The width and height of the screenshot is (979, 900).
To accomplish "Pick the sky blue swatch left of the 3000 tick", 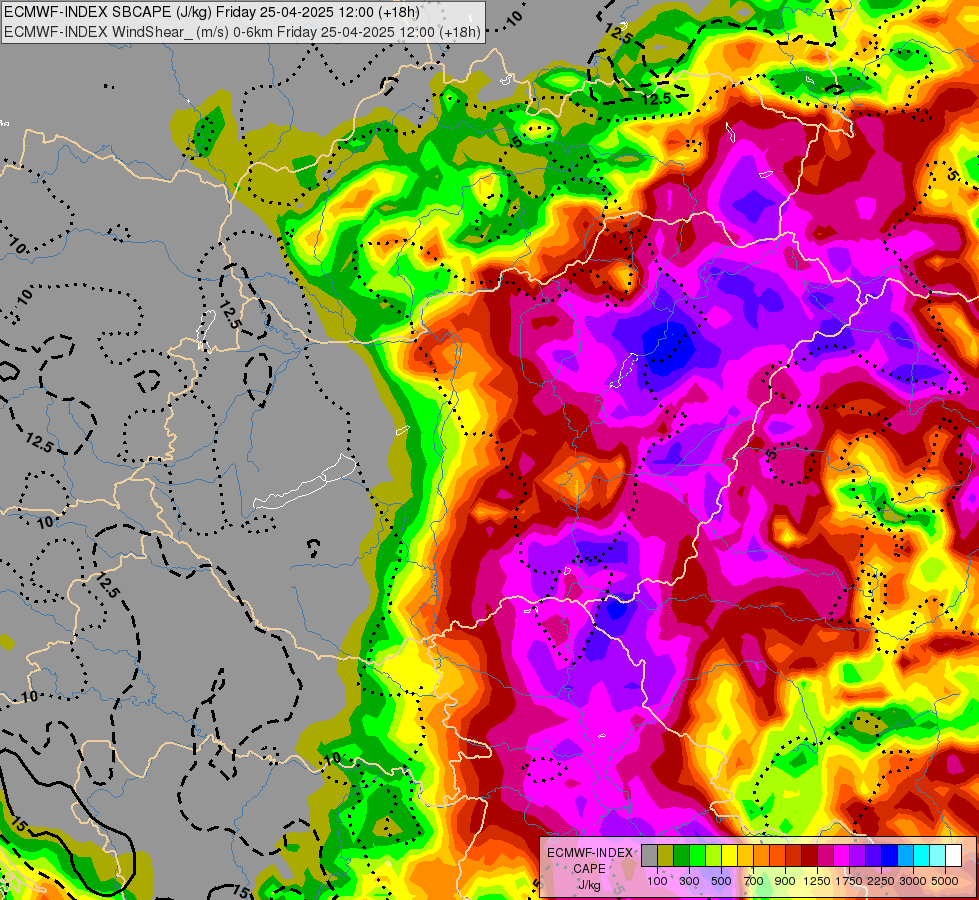I will [905, 855].
